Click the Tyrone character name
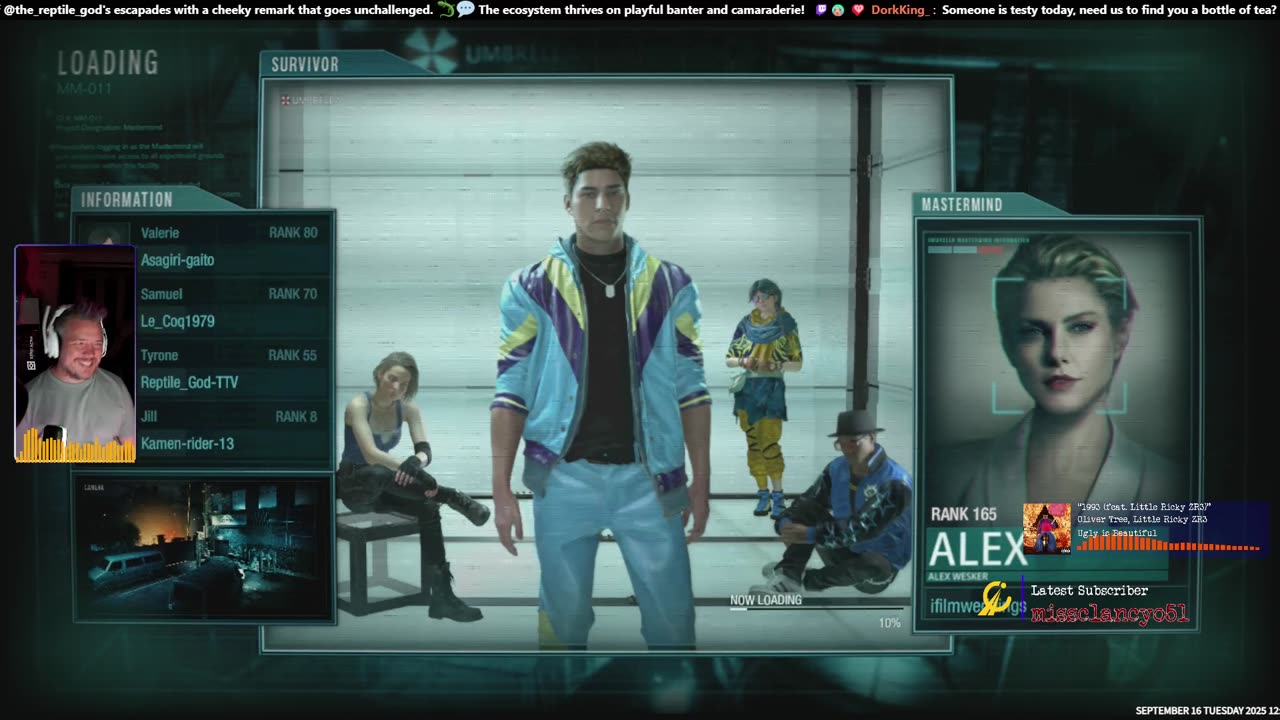Screen dimensions: 1280x720 tap(159, 355)
